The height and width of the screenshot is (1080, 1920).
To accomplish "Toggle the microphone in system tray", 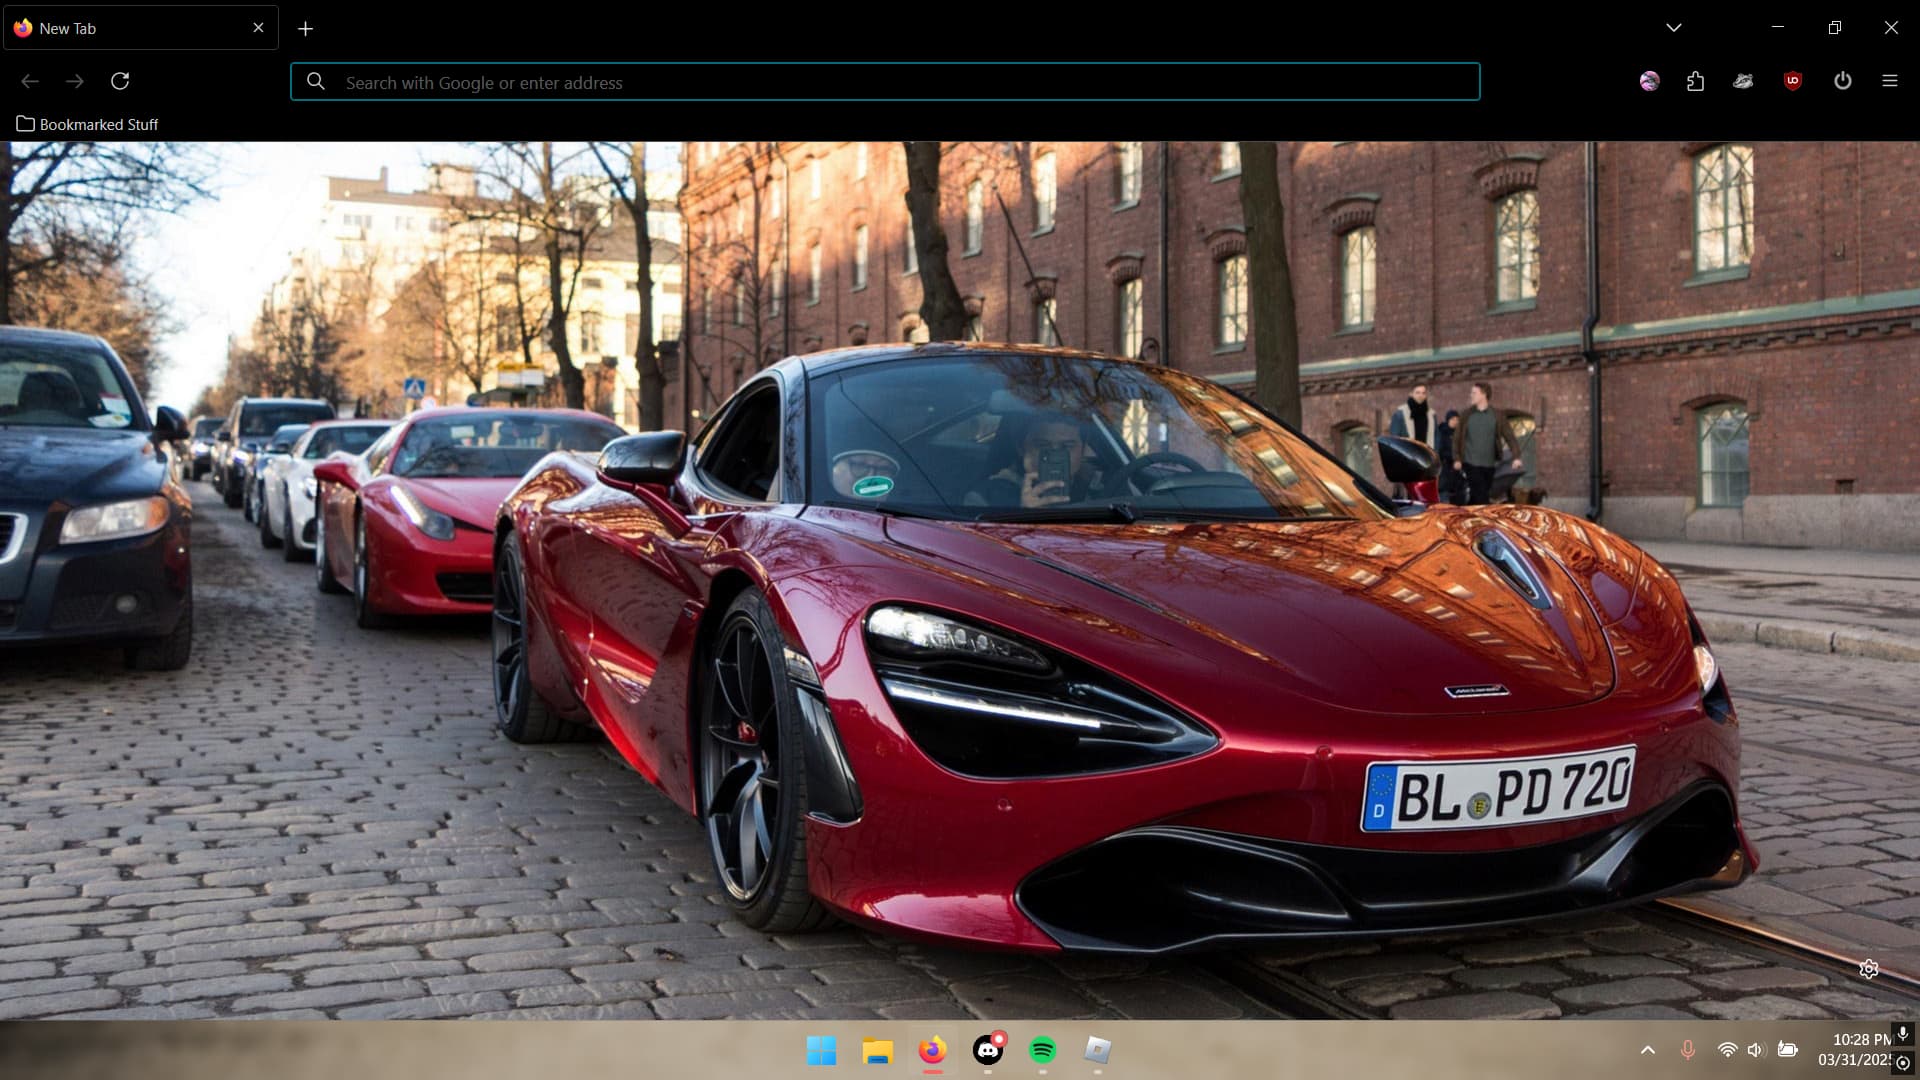I will pos(1687,1050).
